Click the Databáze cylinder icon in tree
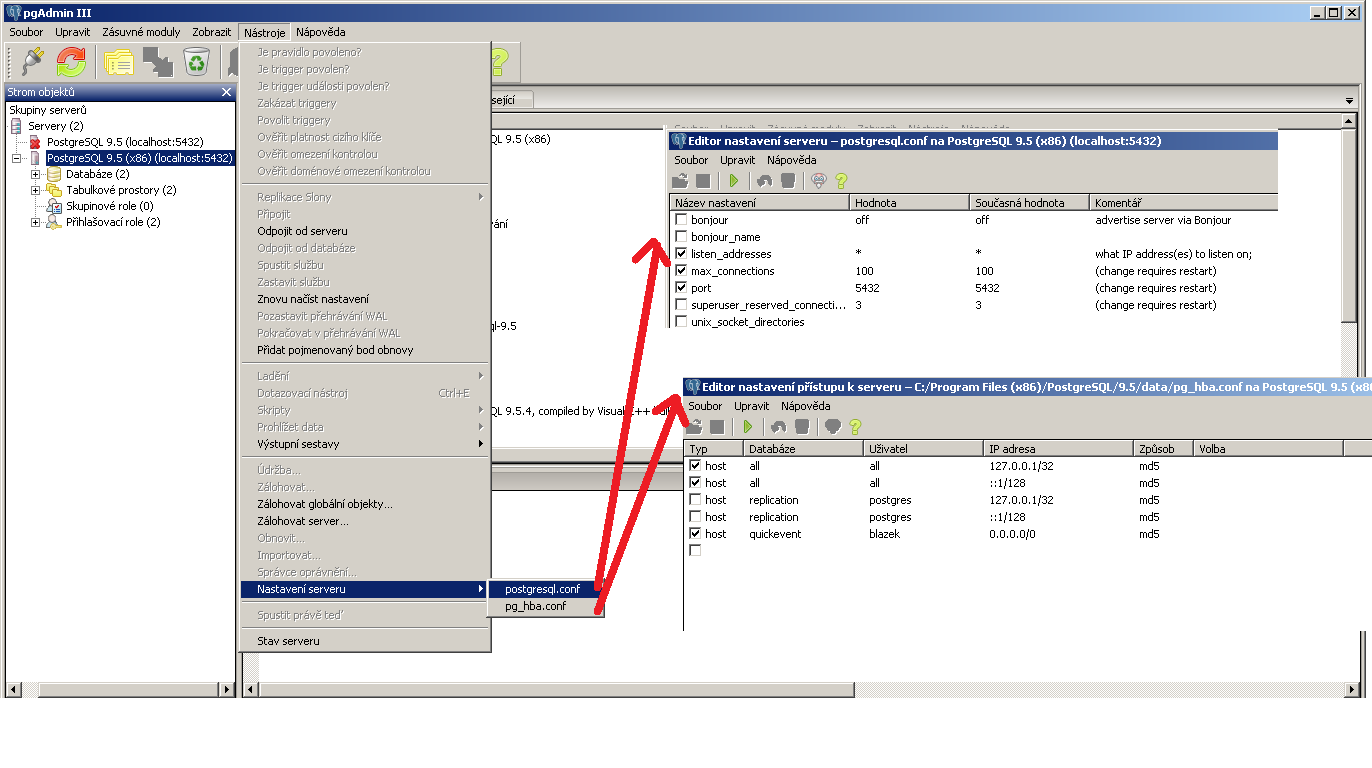 coord(54,174)
